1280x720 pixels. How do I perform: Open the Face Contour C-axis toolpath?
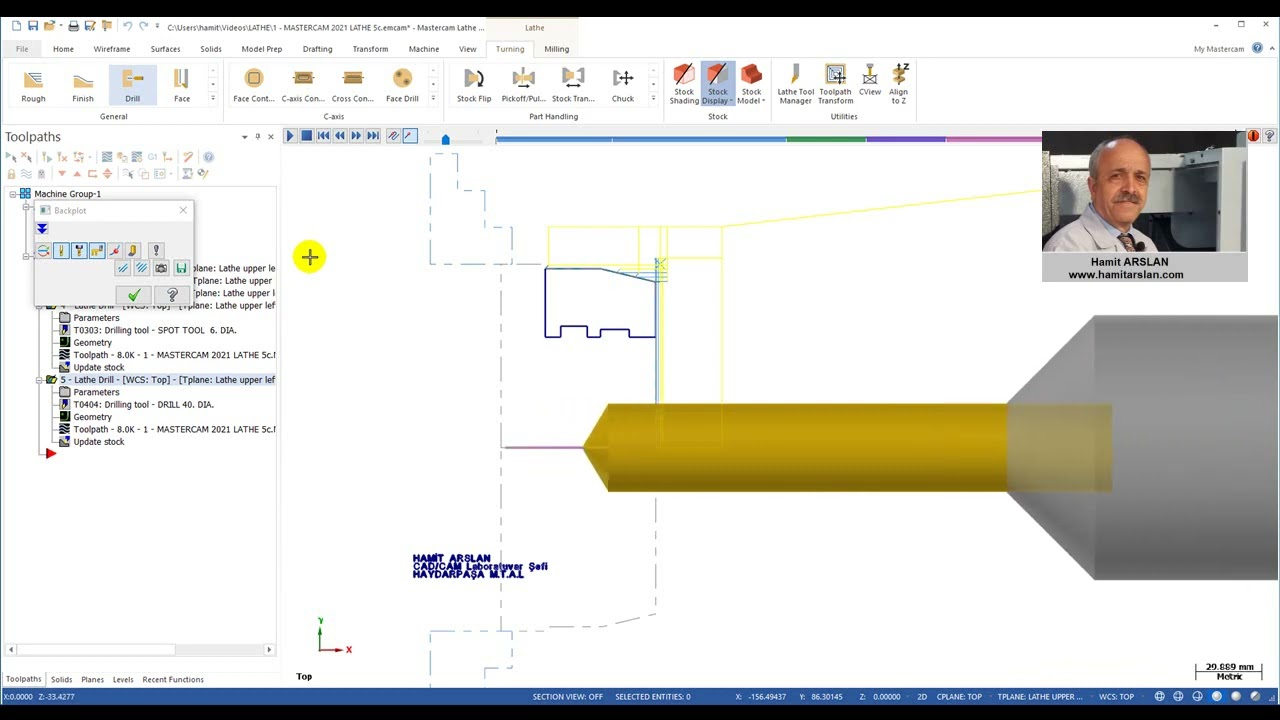[253, 86]
